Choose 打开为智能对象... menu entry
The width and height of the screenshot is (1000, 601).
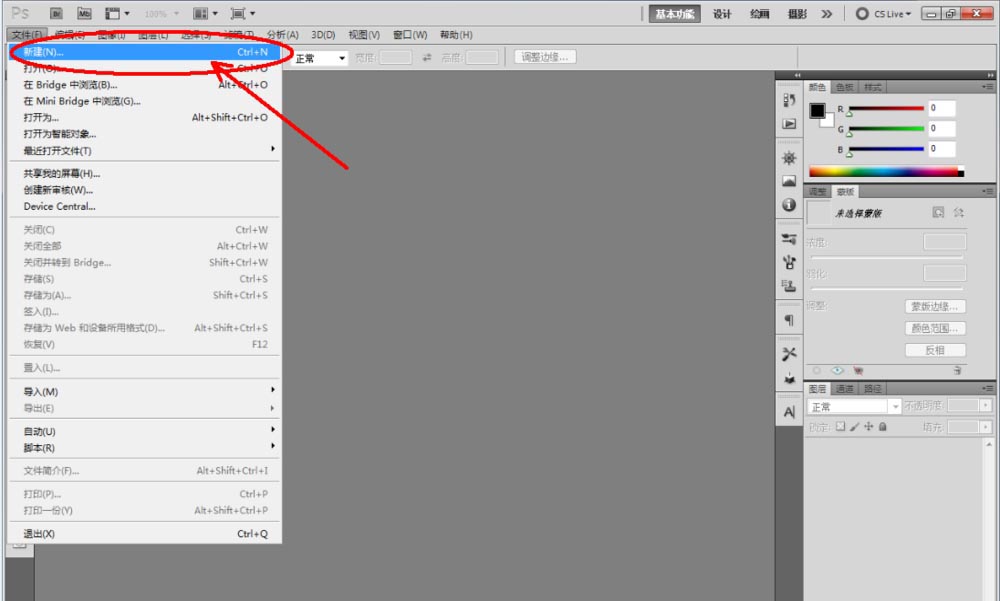(144, 134)
